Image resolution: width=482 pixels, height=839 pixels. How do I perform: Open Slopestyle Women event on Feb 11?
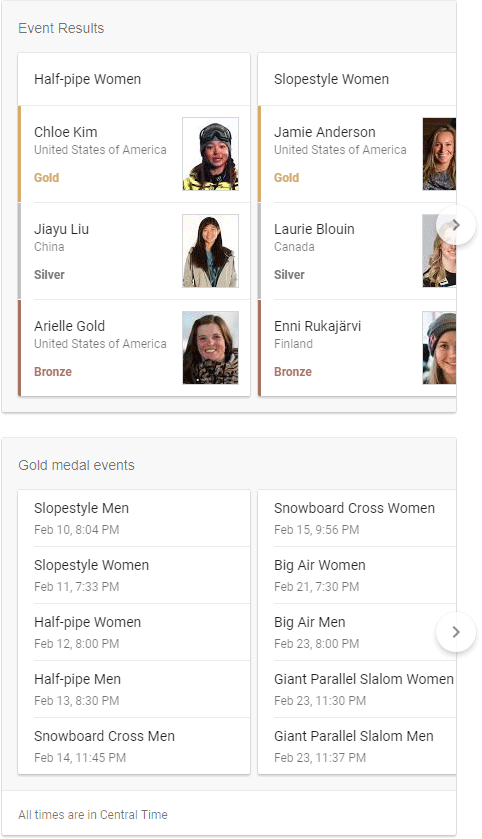coord(134,575)
